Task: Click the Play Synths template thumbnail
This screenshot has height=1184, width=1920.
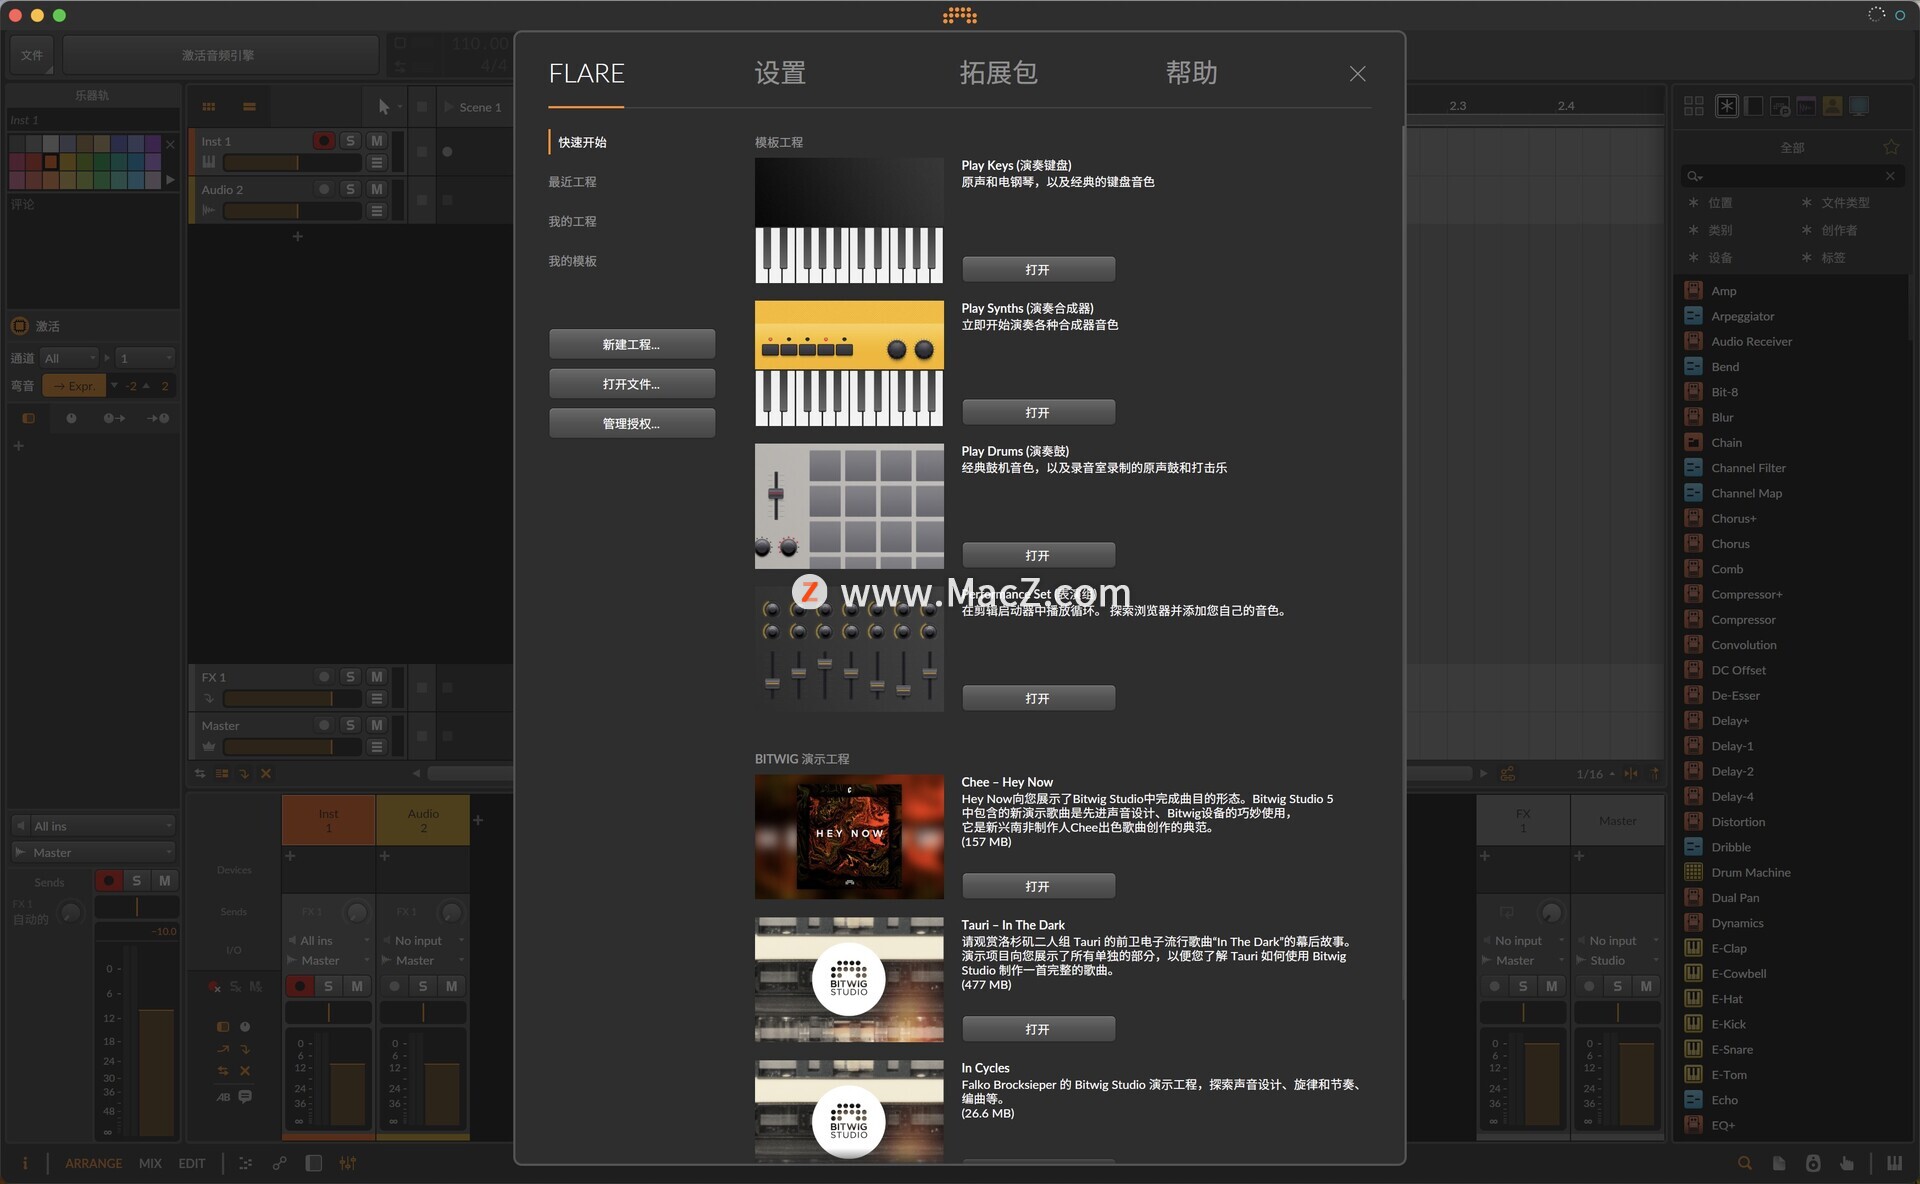Action: pos(849,363)
